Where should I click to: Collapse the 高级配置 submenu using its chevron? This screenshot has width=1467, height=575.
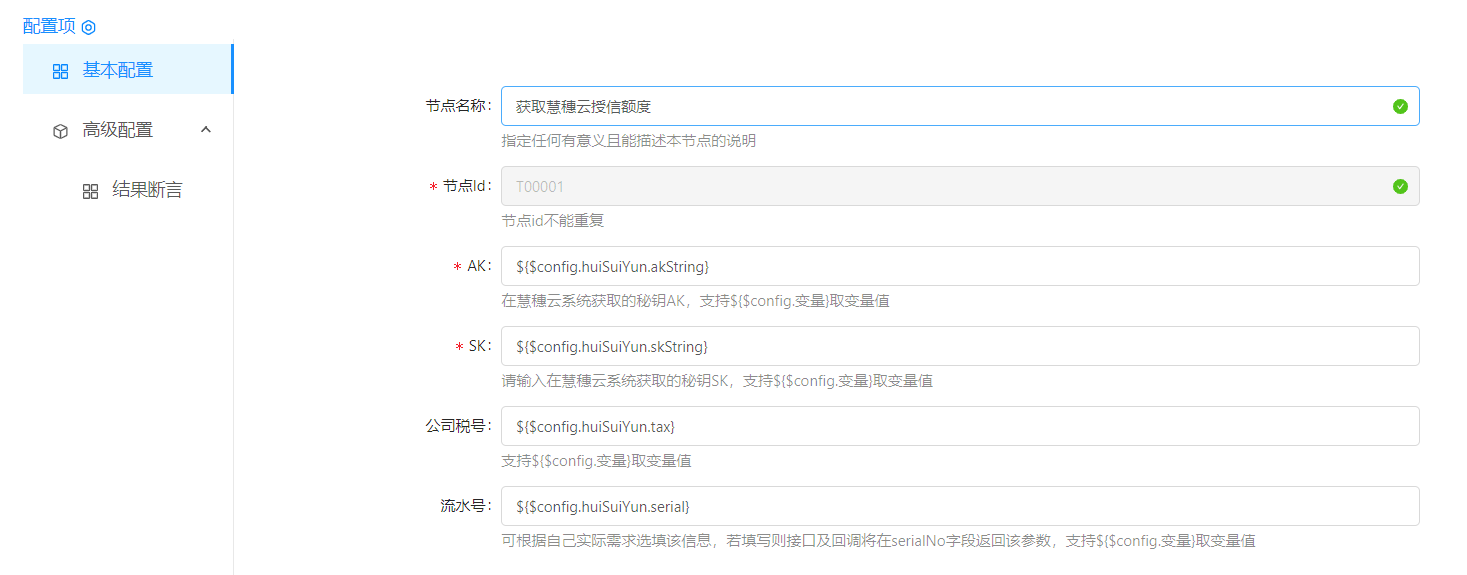[206, 129]
